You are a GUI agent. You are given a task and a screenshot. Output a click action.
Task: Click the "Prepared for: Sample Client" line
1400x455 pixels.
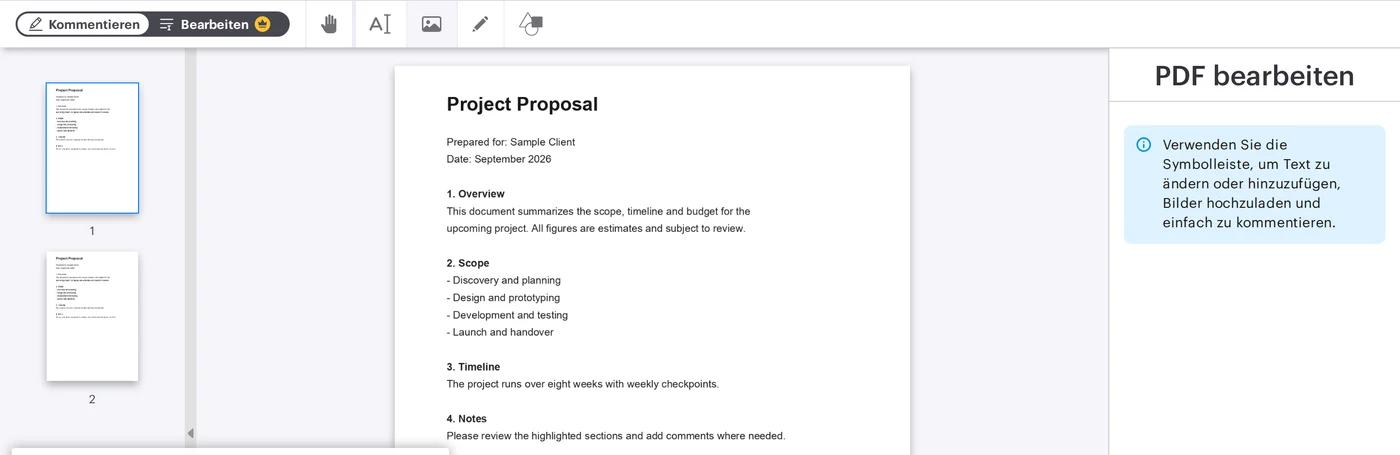pyautogui.click(x=511, y=142)
